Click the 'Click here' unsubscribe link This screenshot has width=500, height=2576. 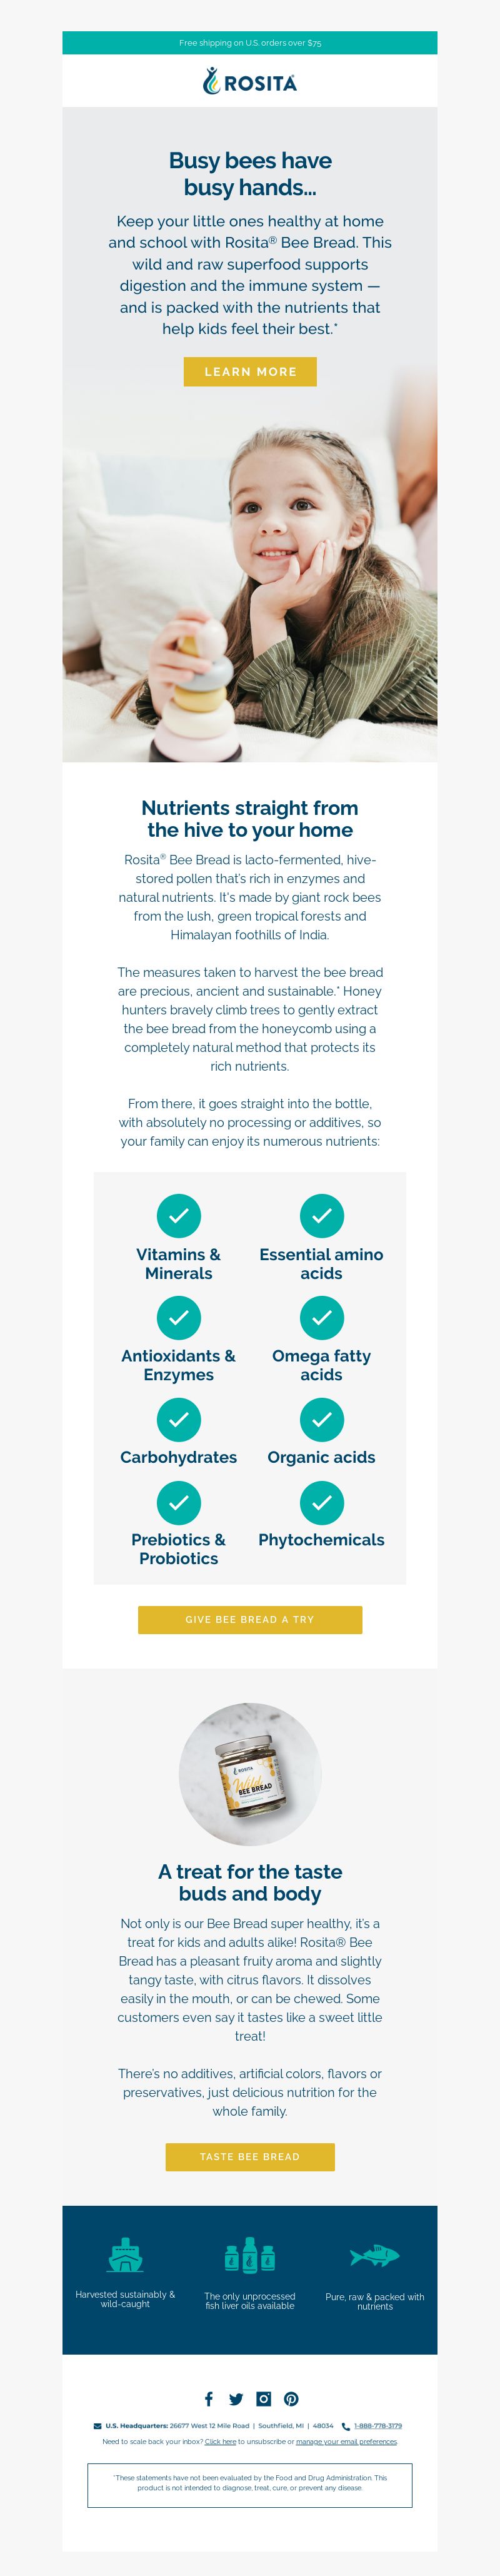click(220, 2441)
